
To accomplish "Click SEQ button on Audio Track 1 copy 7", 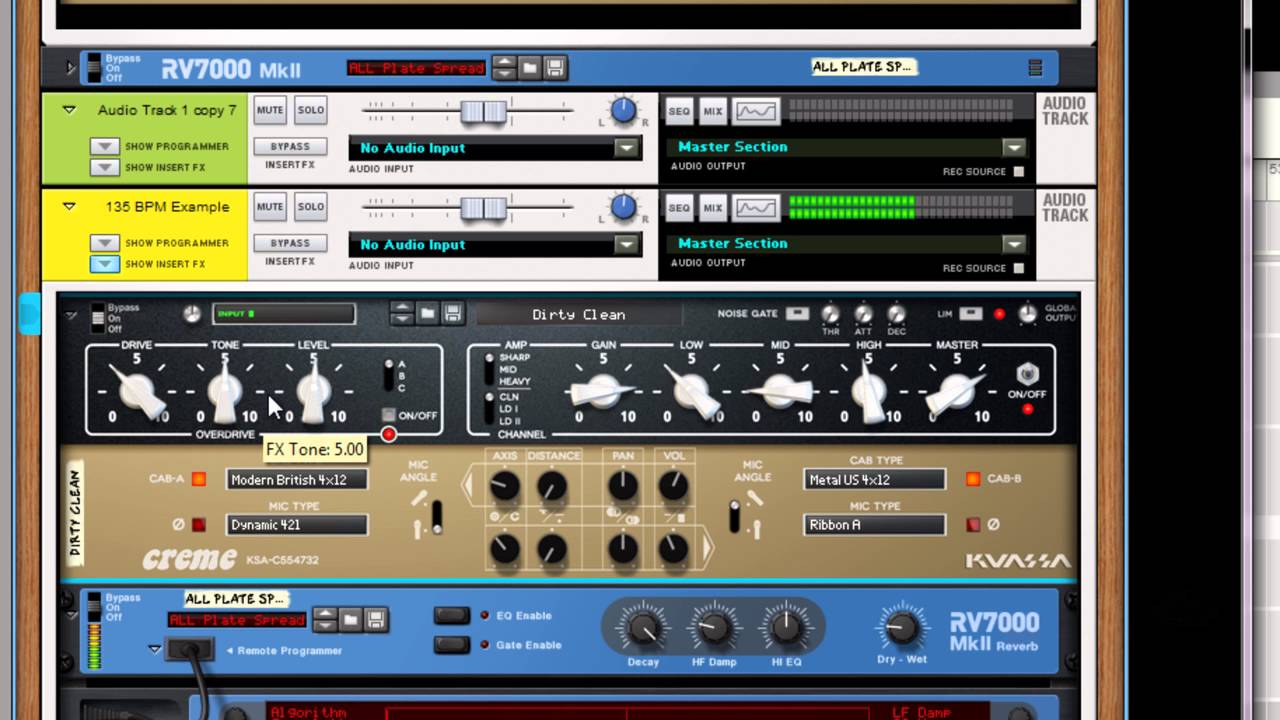I will (679, 112).
